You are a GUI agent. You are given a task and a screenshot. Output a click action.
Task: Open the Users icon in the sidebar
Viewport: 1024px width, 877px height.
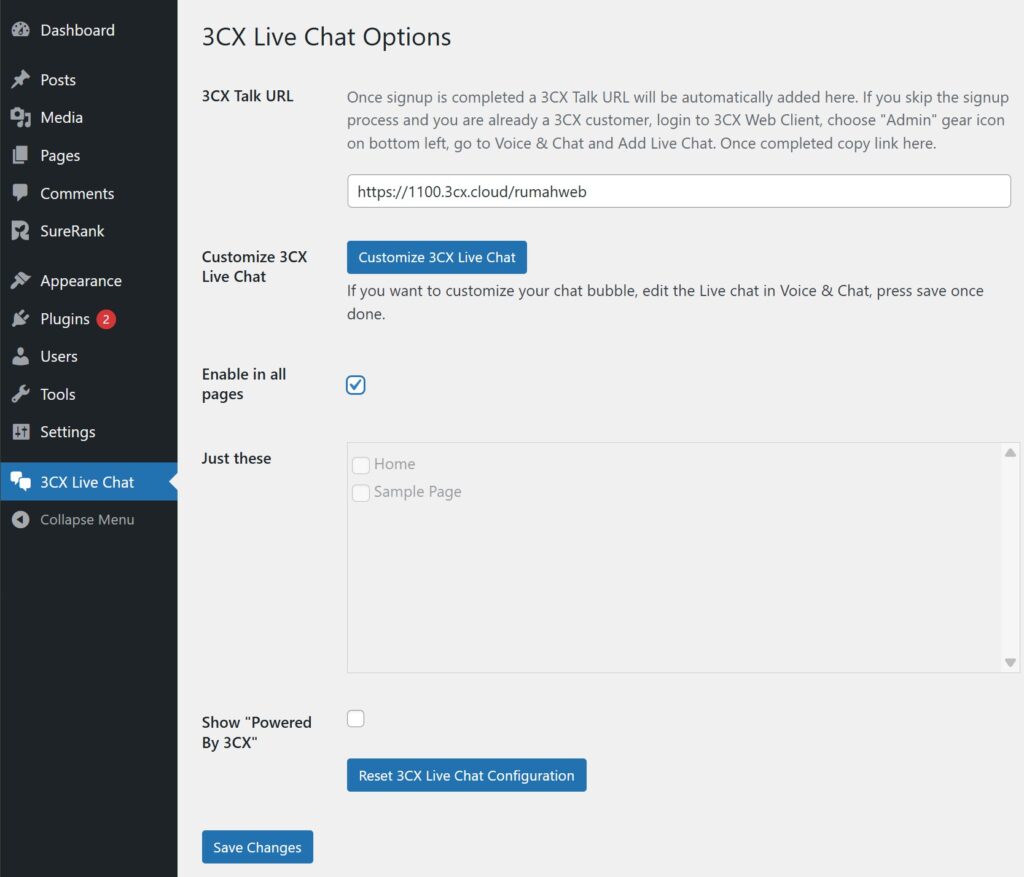[20, 356]
